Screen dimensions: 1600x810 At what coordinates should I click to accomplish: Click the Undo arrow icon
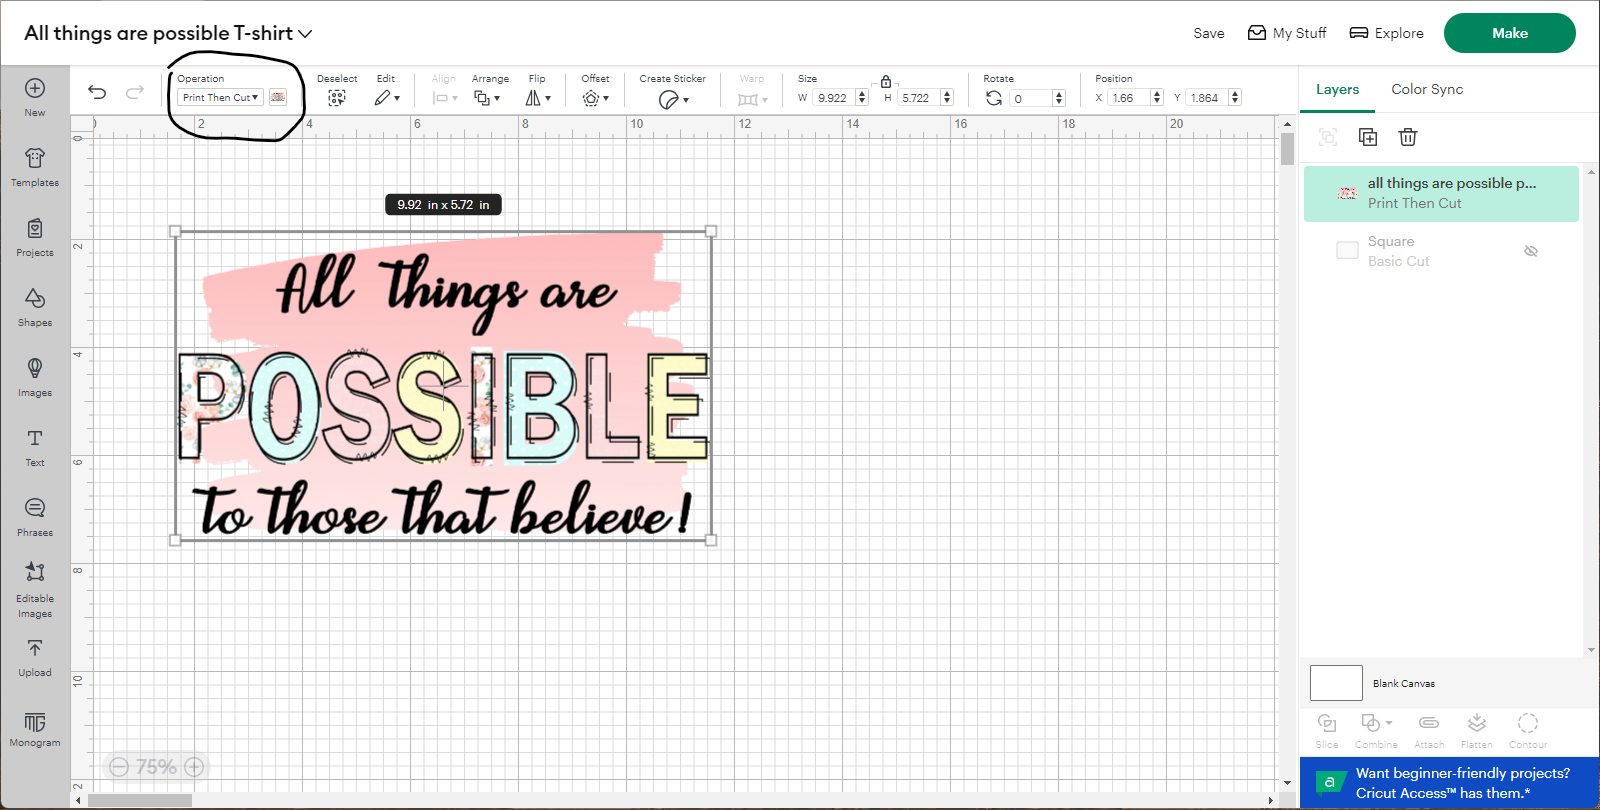click(97, 92)
